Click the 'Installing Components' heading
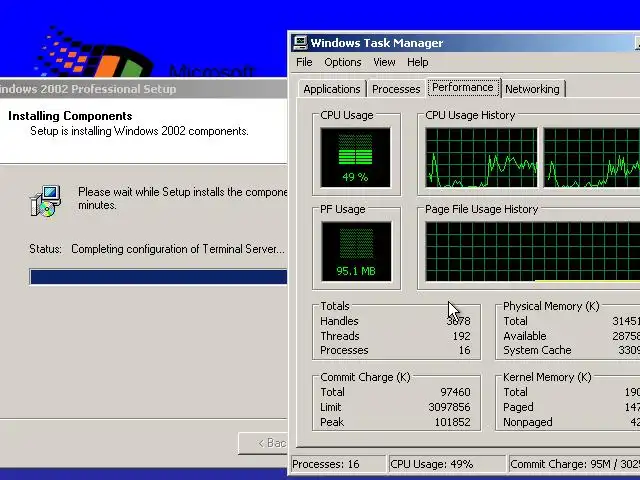640x480 pixels. (x=70, y=116)
